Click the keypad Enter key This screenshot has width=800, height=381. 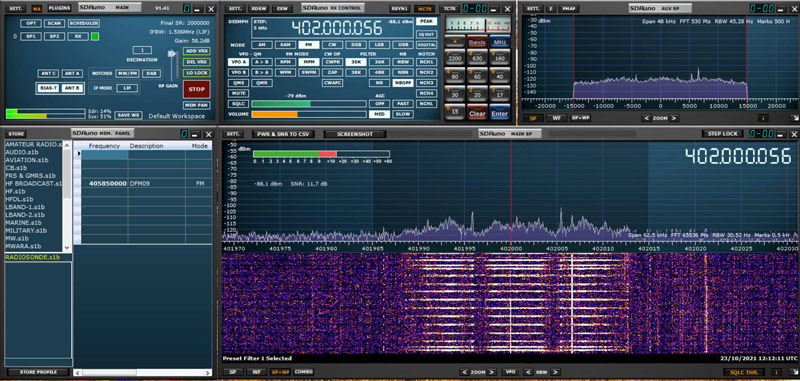500,113
